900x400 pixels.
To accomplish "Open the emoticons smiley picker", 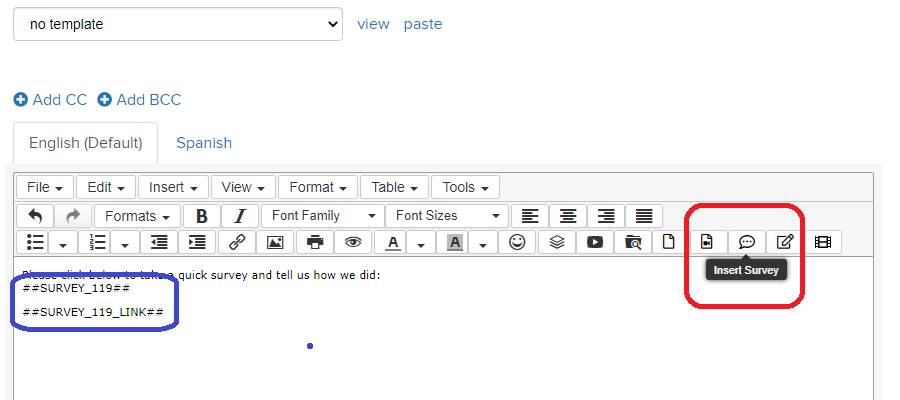I will (517, 242).
